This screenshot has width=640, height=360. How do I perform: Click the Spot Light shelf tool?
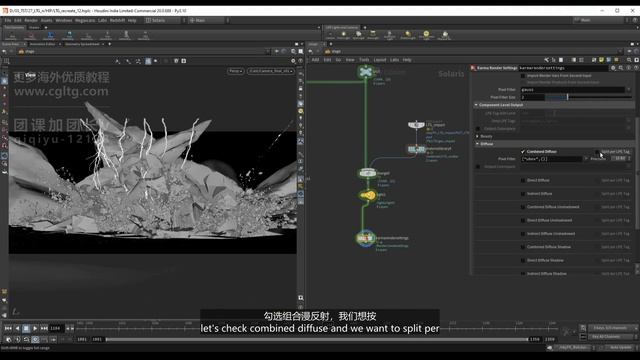pyautogui.click(x=358, y=35)
